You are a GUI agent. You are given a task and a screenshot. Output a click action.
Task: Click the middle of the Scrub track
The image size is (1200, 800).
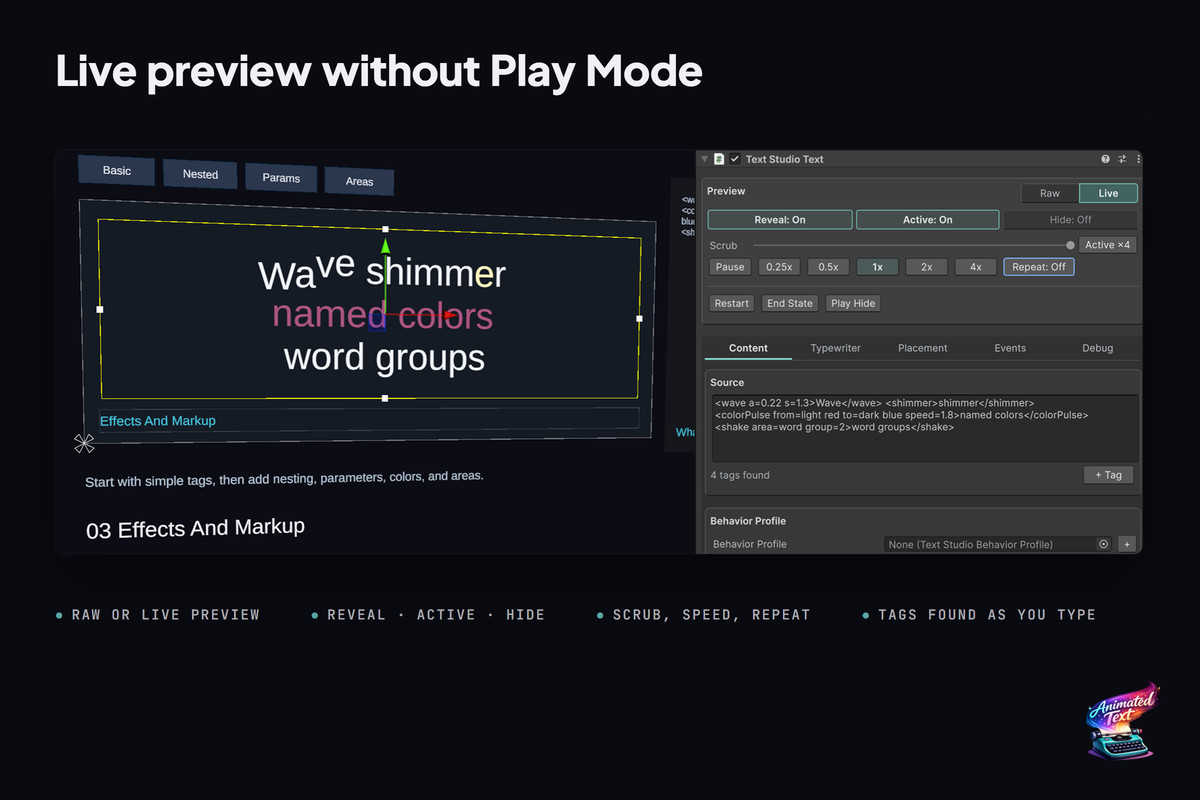[911, 245]
